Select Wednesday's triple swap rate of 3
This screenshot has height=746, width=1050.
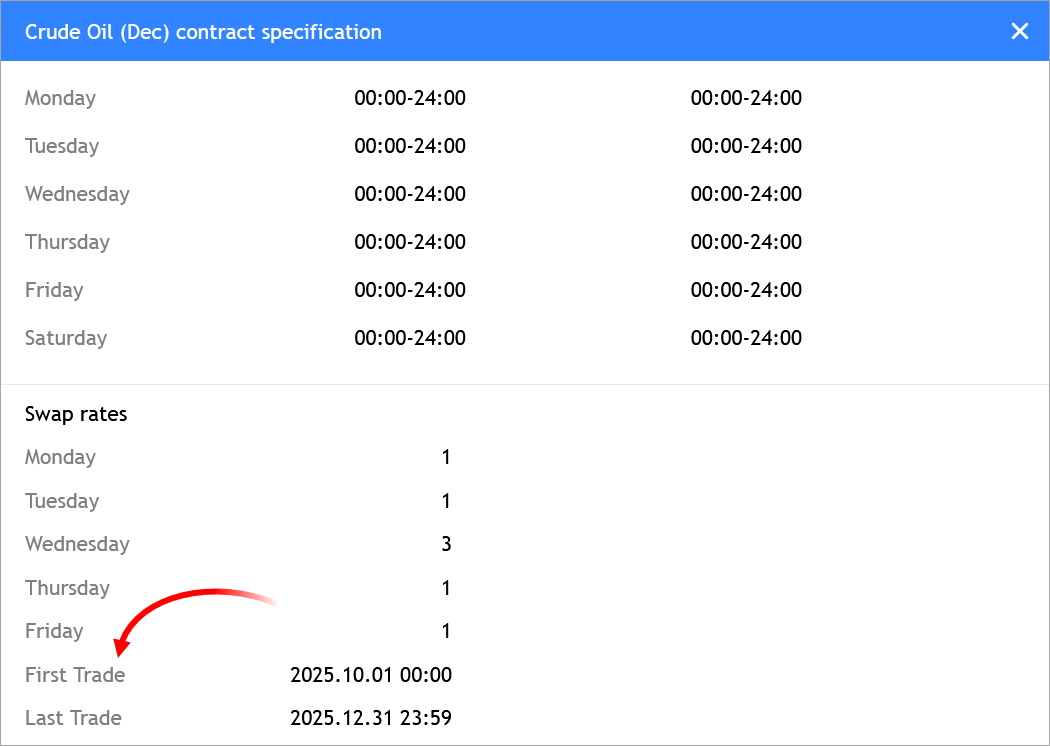coord(446,544)
